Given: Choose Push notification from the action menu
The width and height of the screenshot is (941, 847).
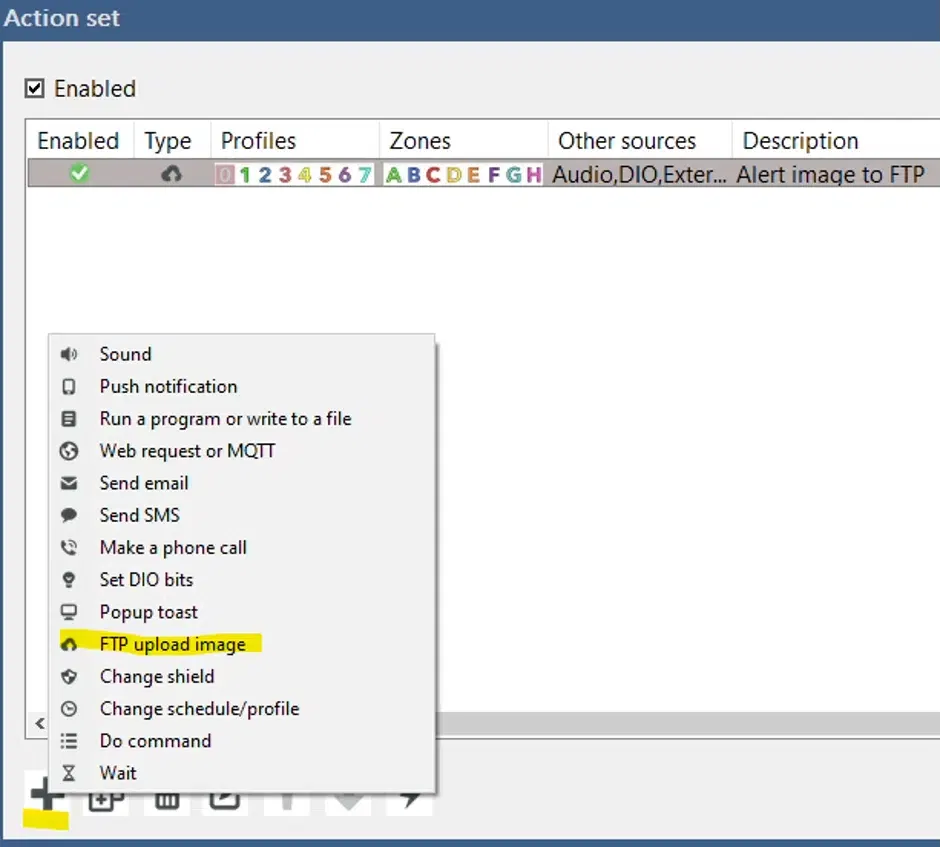Looking at the screenshot, I should point(168,387).
